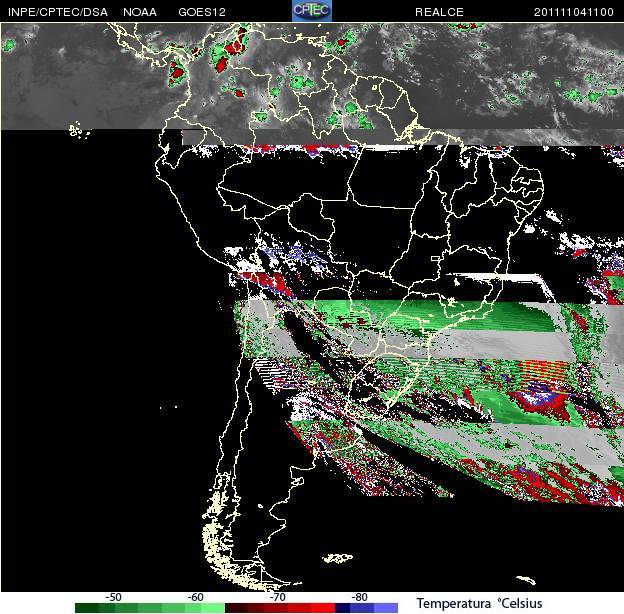Viewport: 624px width, 614px height.
Task: Click the REALCE label in the header
Action: click(439, 12)
